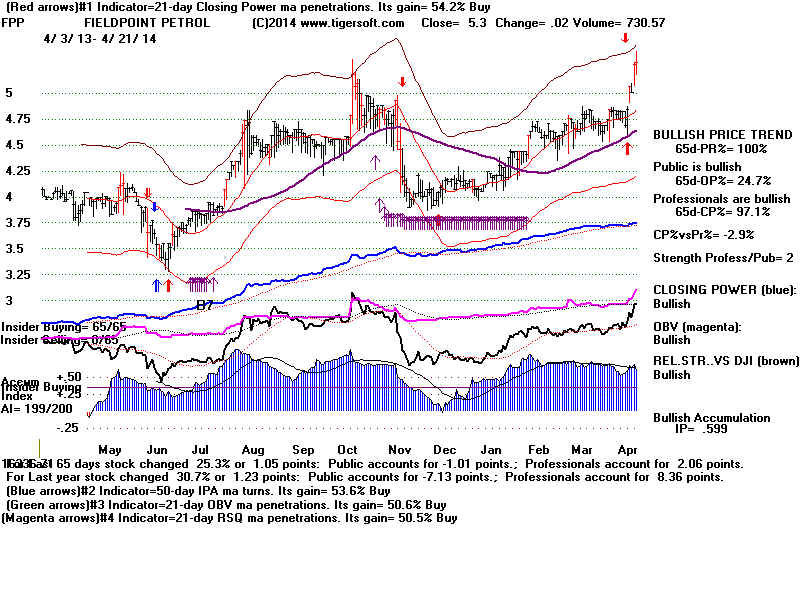
Task: Click the May month label
Action: (x=110, y=450)
